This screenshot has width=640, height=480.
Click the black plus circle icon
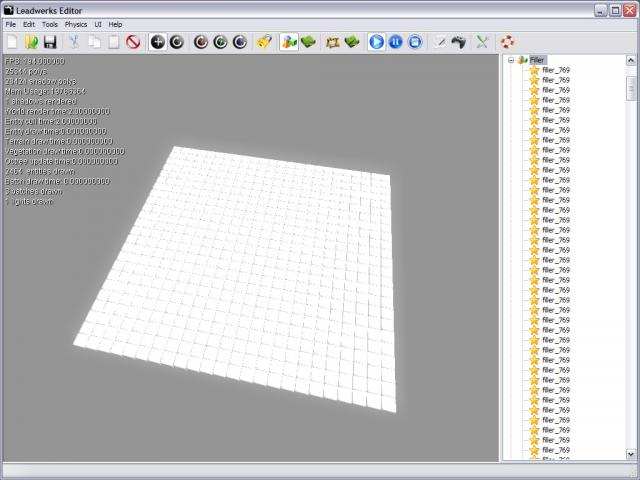(x=157, y=42)
